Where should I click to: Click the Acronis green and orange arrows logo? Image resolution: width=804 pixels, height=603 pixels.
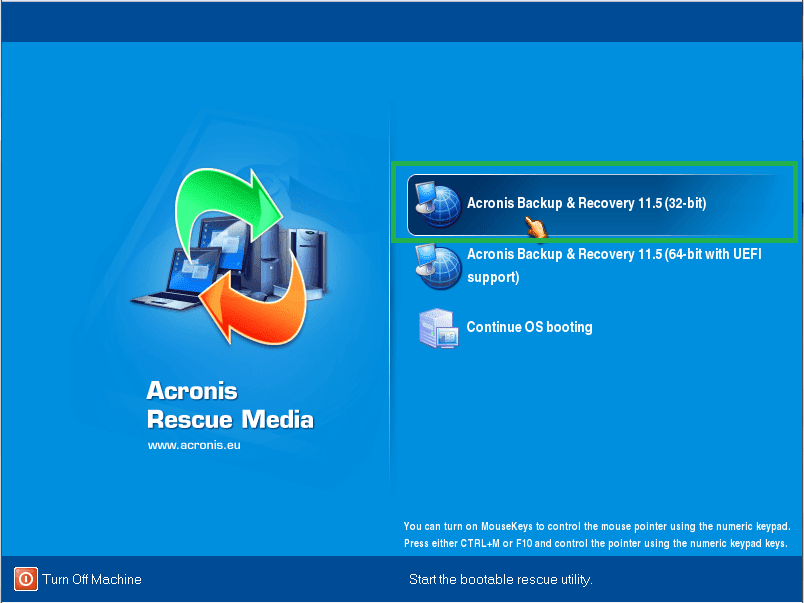pyautogui.click(x=229, y=255)
